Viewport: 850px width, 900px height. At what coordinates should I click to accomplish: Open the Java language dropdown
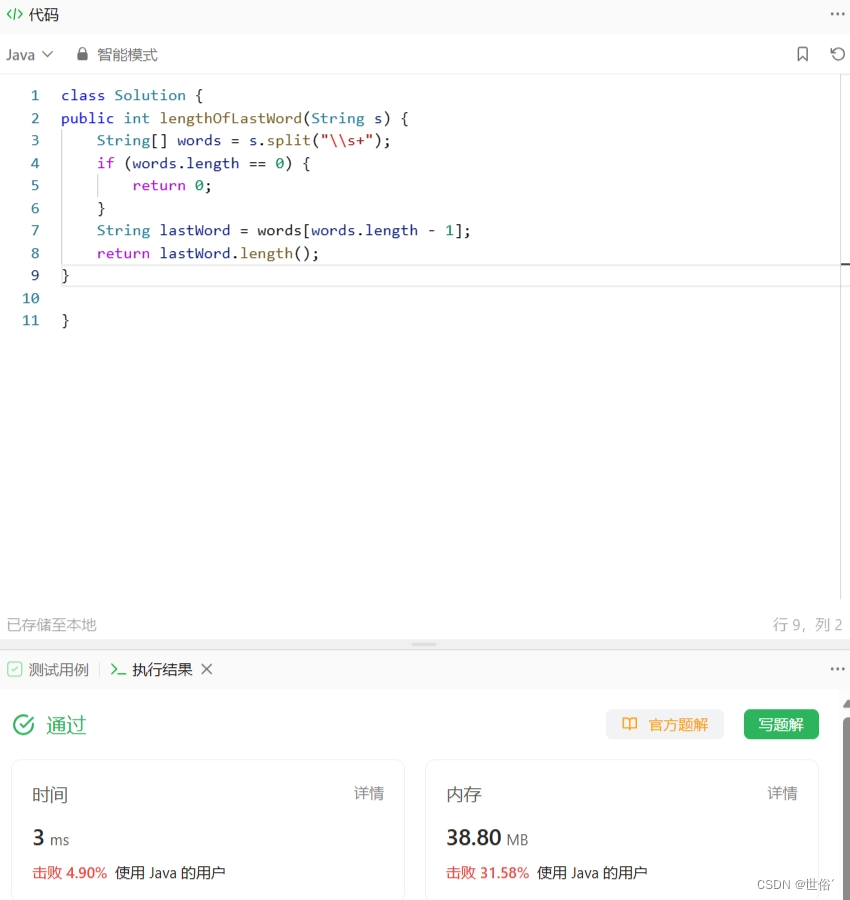tap(29, 54)
